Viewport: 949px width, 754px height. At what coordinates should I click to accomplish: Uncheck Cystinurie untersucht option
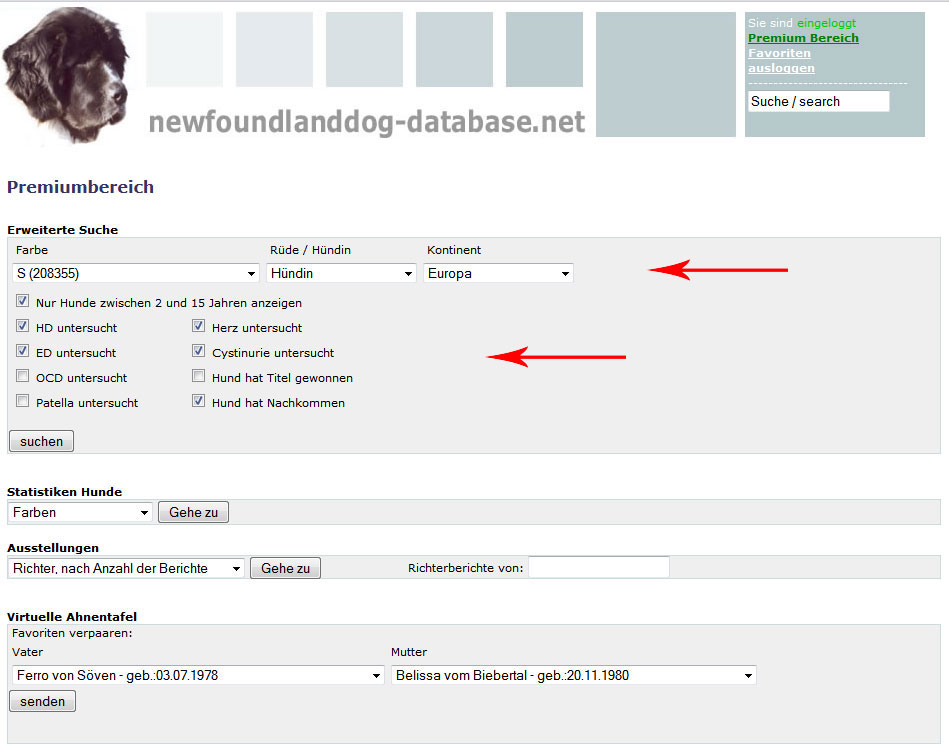click(x=199, y=352)
